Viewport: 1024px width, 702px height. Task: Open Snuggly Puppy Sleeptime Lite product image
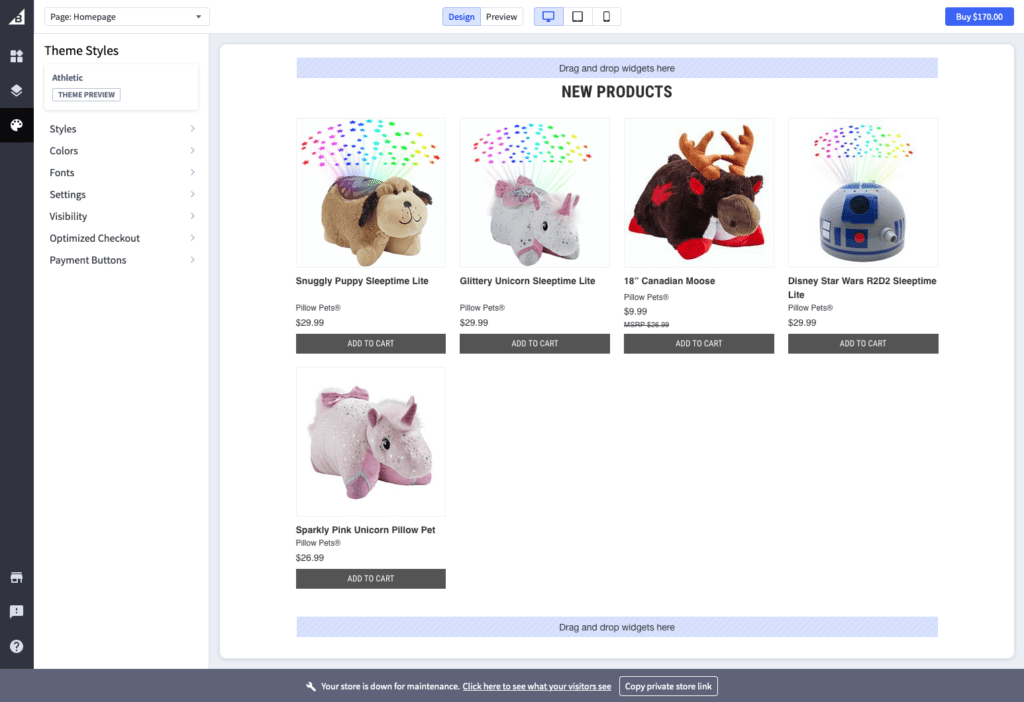click(x=370, y=193)
